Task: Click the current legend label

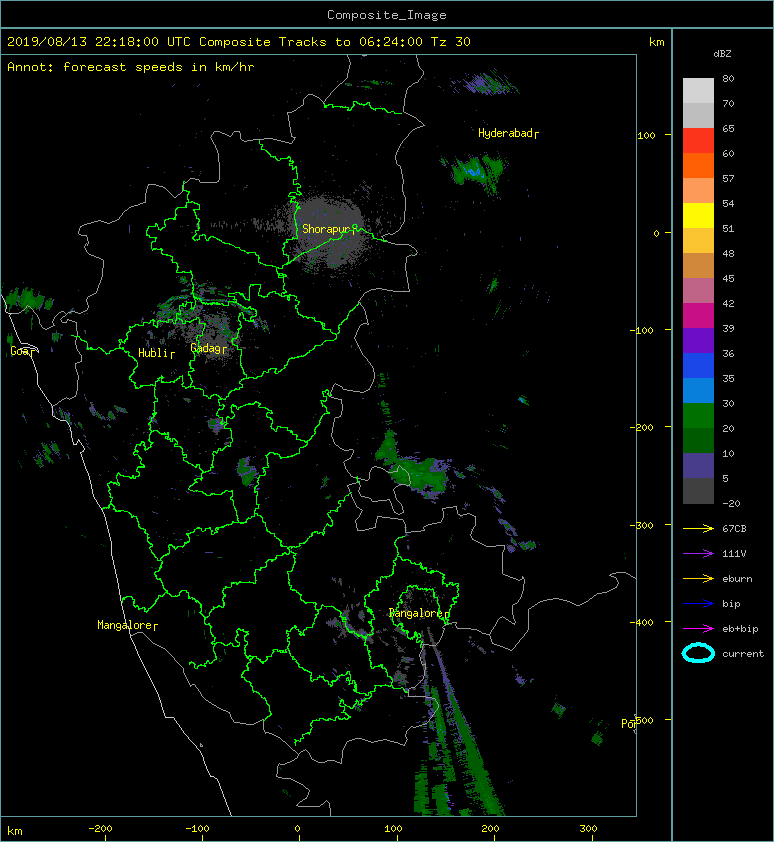Action: click(x=743, y=654)
